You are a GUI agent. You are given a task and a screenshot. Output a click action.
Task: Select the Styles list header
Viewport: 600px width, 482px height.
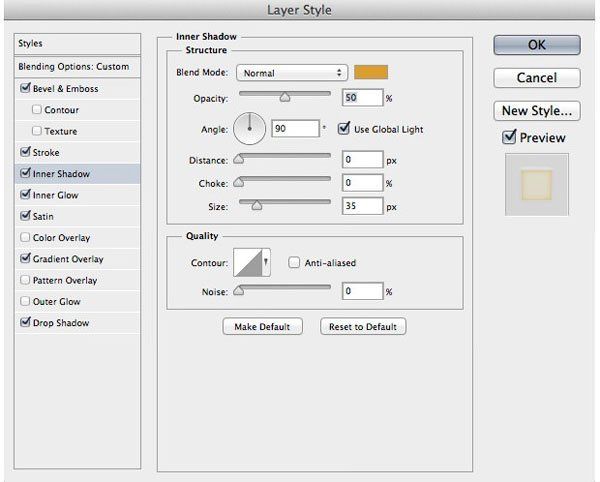pyautogui.click(x=77, y=44)
